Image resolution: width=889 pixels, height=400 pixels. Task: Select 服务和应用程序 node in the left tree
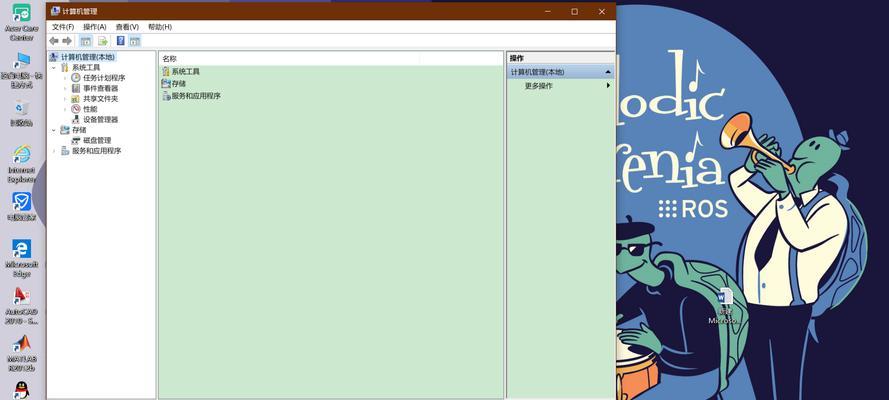tap(91, 151)
